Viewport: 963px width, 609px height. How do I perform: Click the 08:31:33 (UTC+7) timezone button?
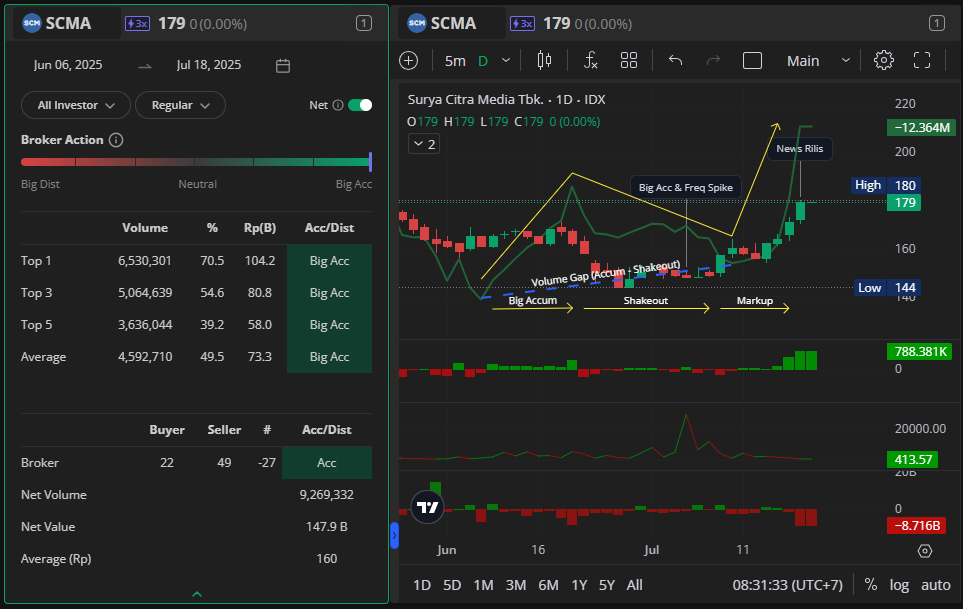coord(787,585)
